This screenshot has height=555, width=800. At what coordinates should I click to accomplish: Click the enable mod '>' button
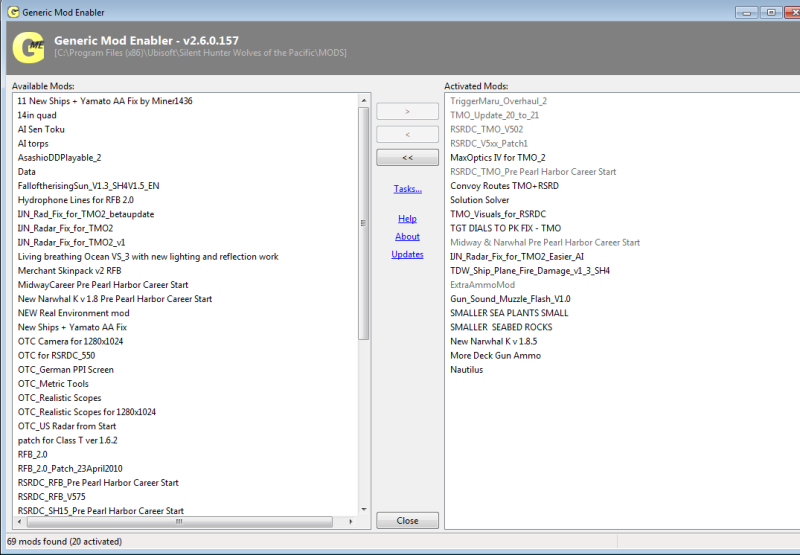407,111
